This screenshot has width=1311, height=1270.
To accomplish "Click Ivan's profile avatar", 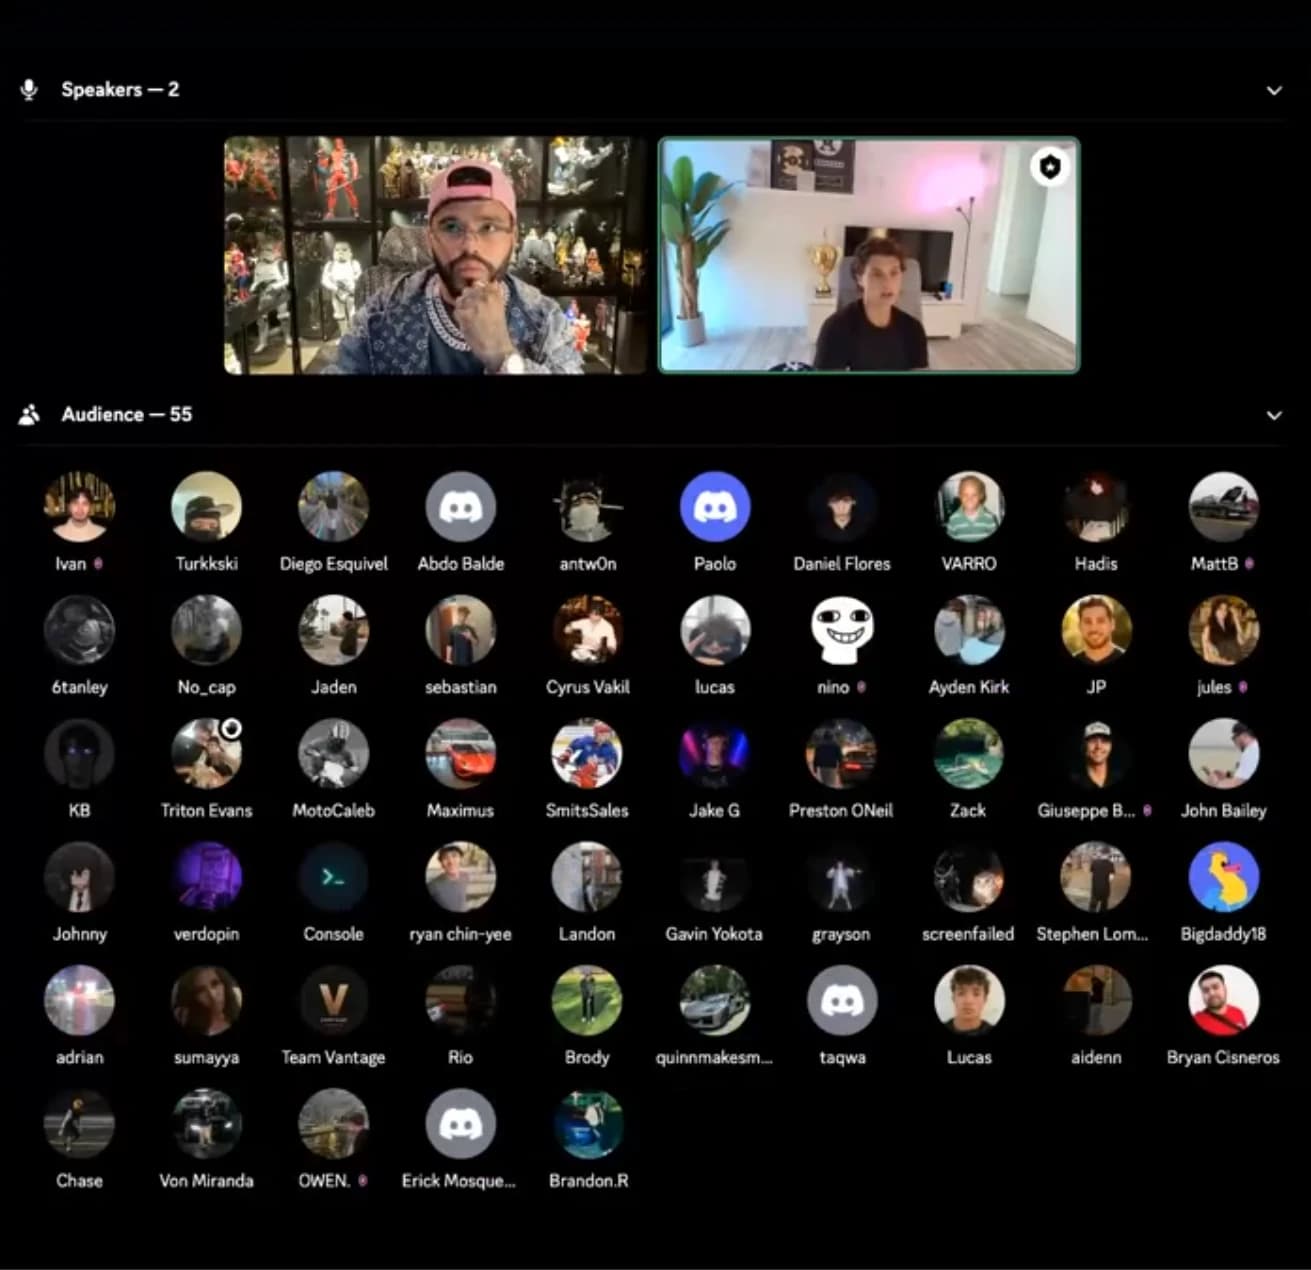I will point(80,507).
